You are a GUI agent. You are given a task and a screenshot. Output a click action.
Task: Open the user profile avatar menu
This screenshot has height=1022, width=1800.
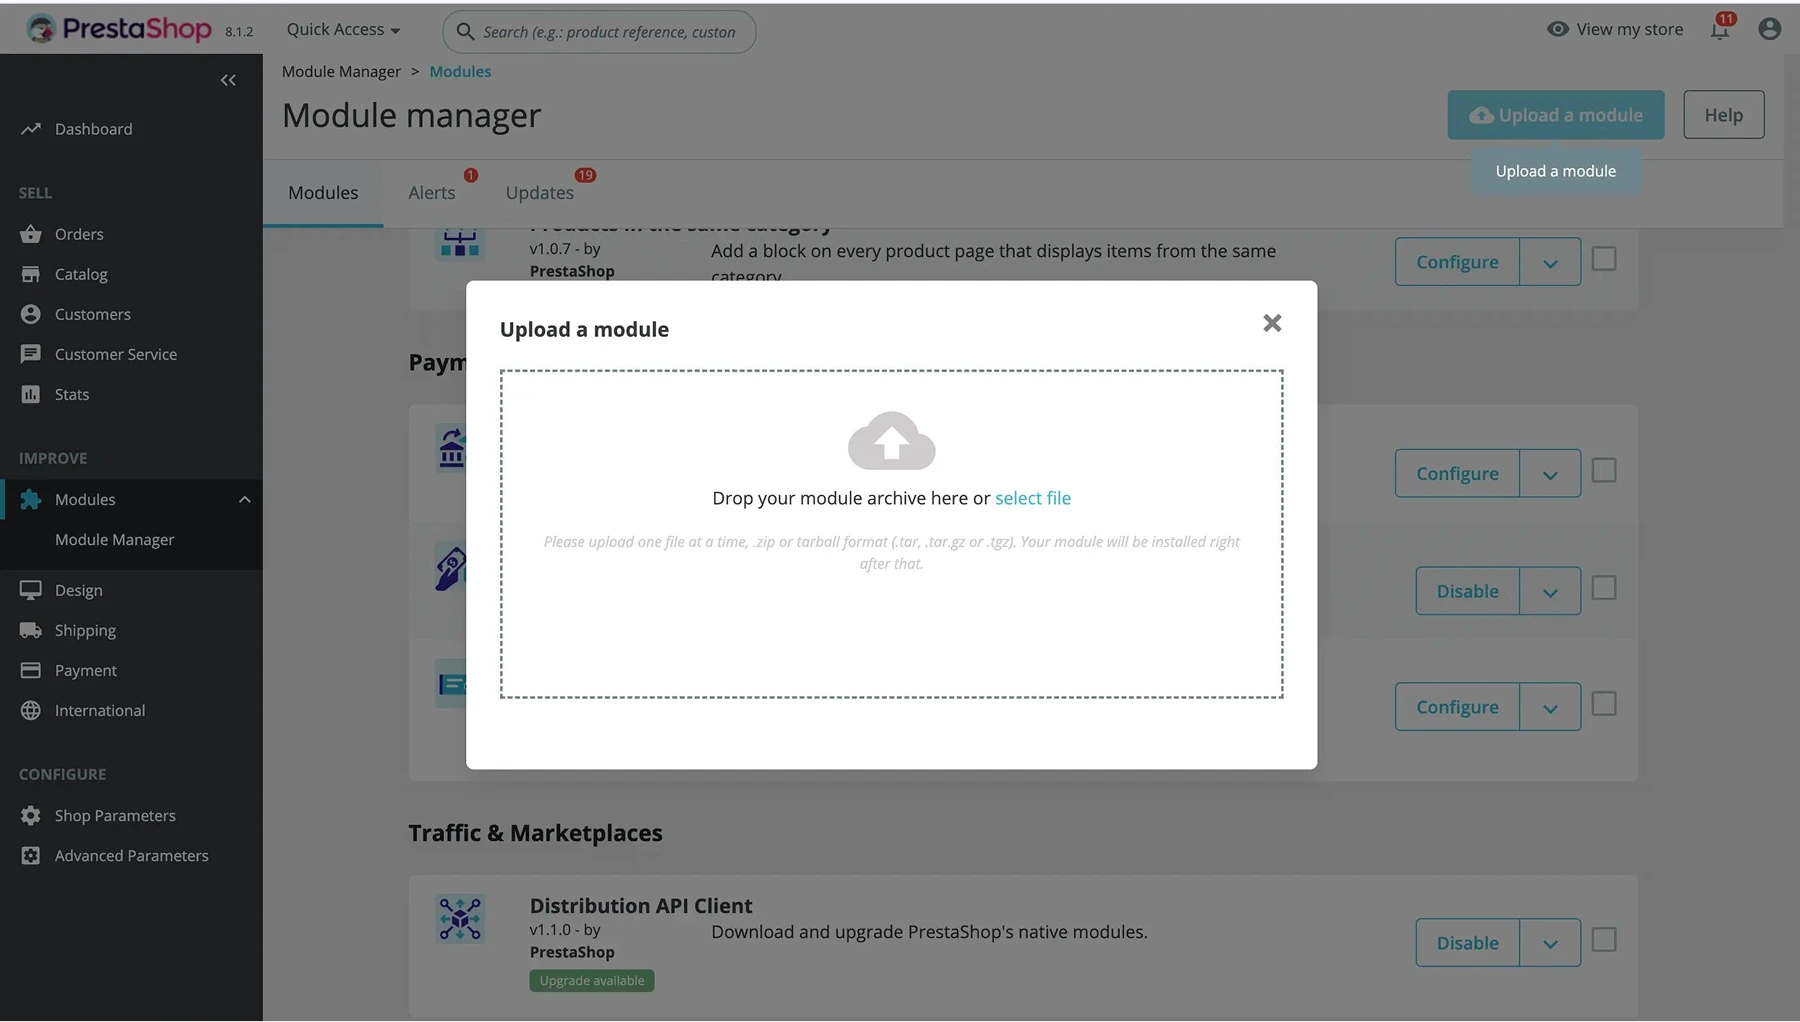click(1769, 29)
